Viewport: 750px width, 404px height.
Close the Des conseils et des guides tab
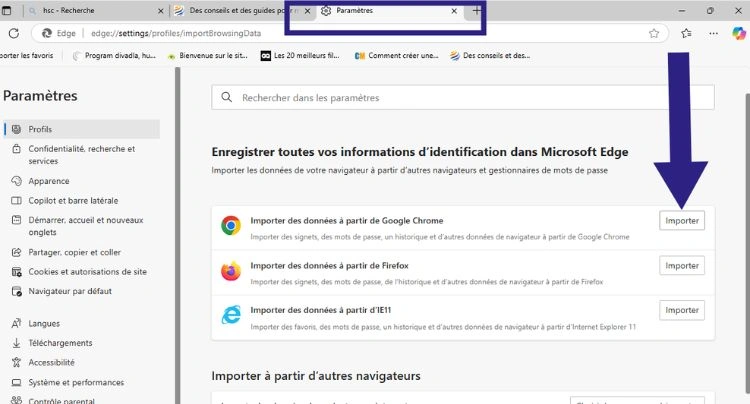308,11
